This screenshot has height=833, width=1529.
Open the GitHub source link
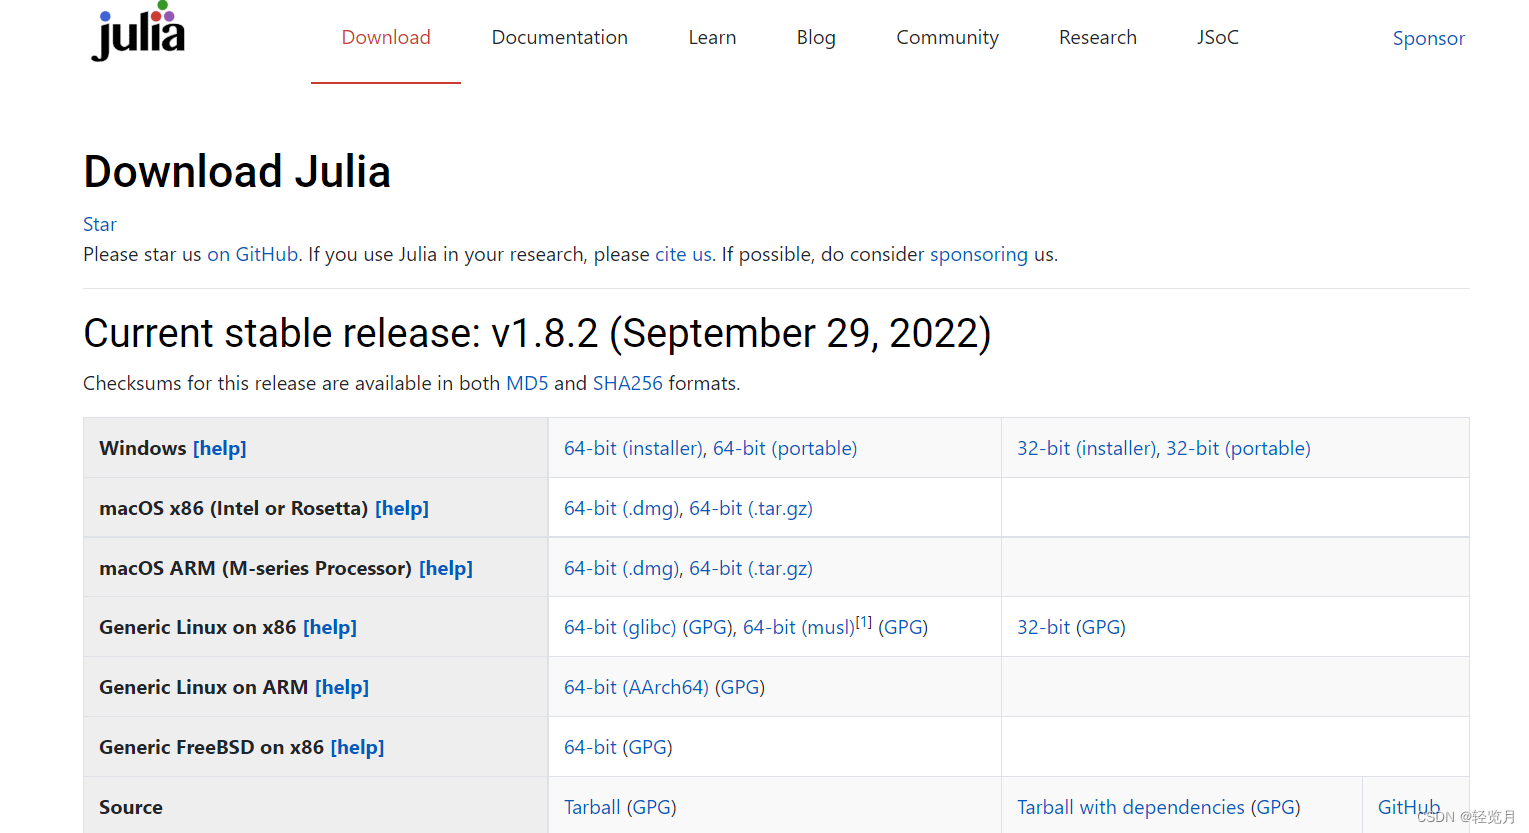point(1409,807)
